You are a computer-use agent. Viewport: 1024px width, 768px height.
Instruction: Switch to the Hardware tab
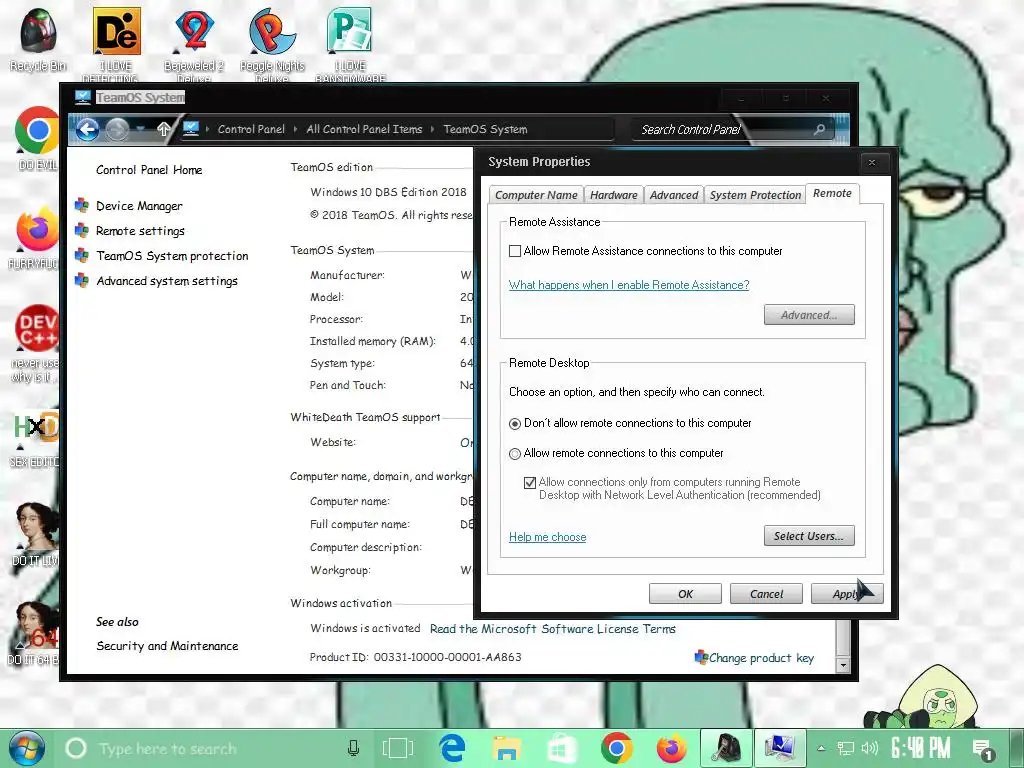click(613, 195)
